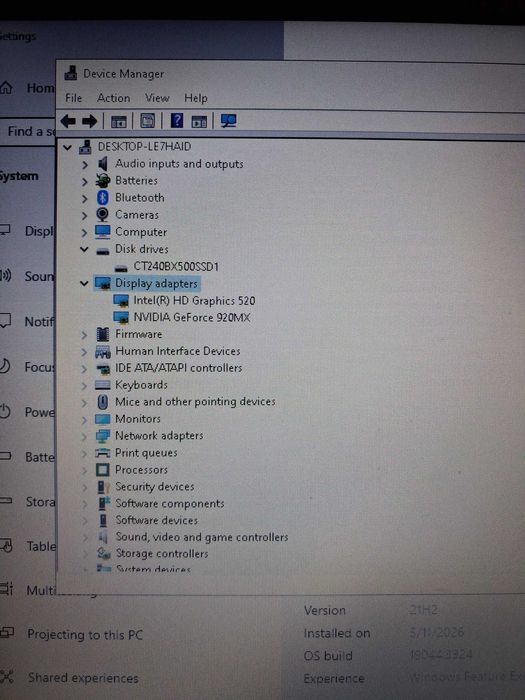Viewport: 525px width, 700px height.
Task: Click the Show/Hide console tree toolbar icon
Action: pos(119,121)
